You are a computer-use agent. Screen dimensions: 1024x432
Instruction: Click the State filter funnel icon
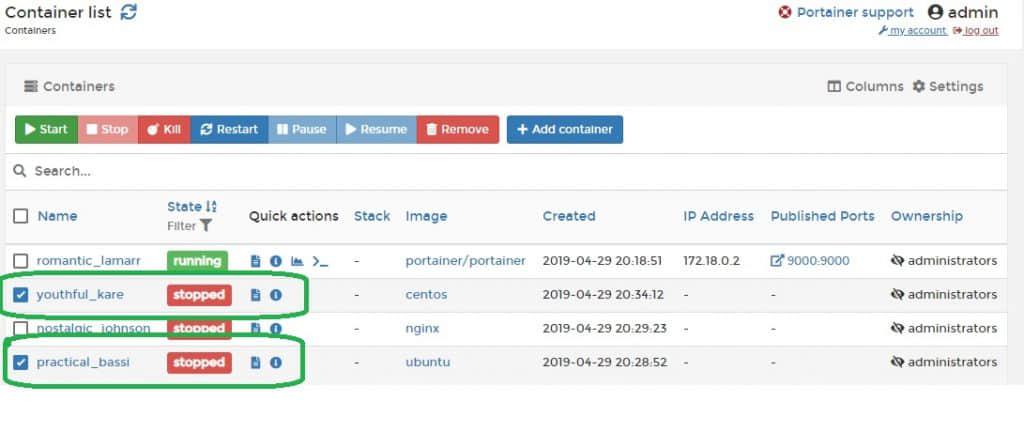click(x=205, y=226)
